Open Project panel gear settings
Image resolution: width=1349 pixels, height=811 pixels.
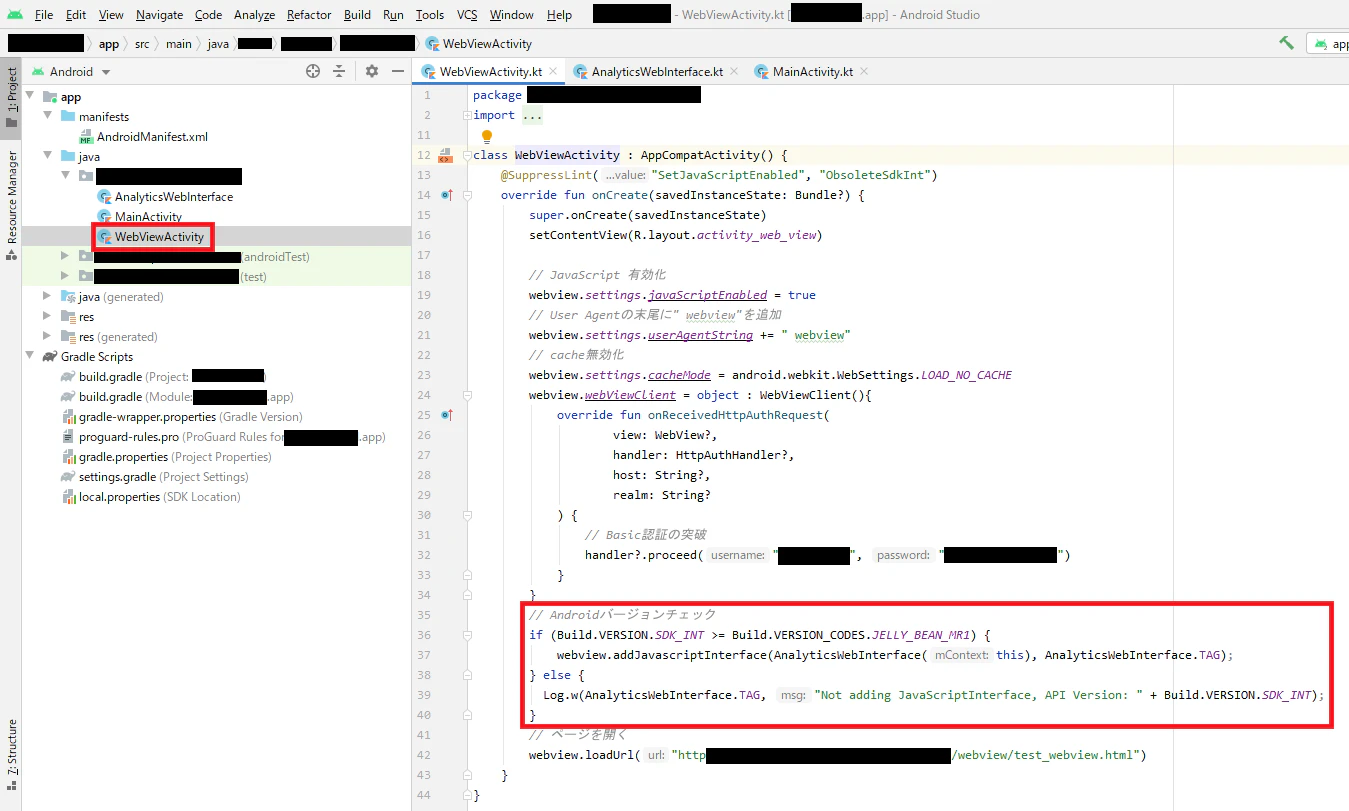[372, 71]
